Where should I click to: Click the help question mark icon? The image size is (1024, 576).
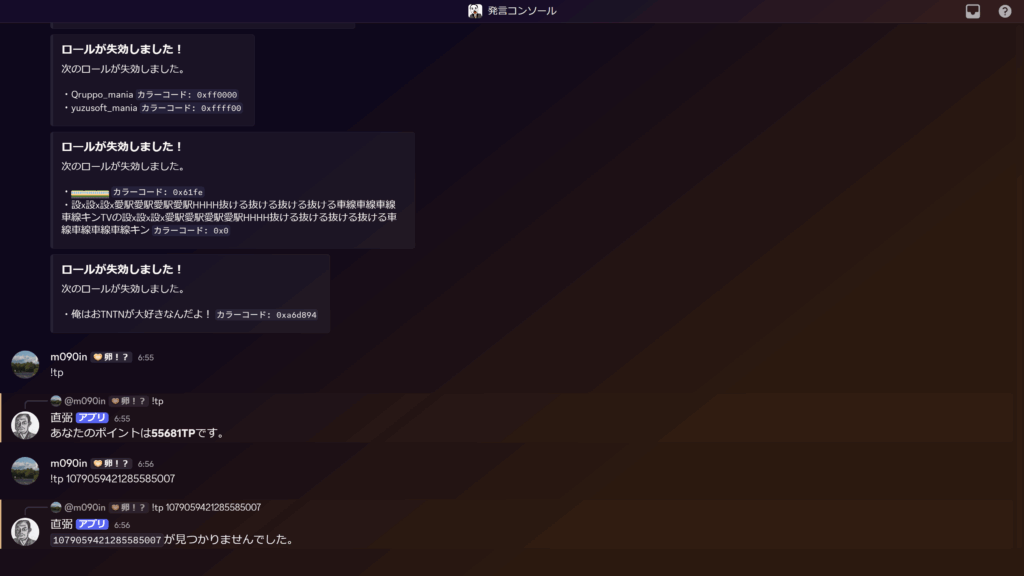pos(1004,11)
